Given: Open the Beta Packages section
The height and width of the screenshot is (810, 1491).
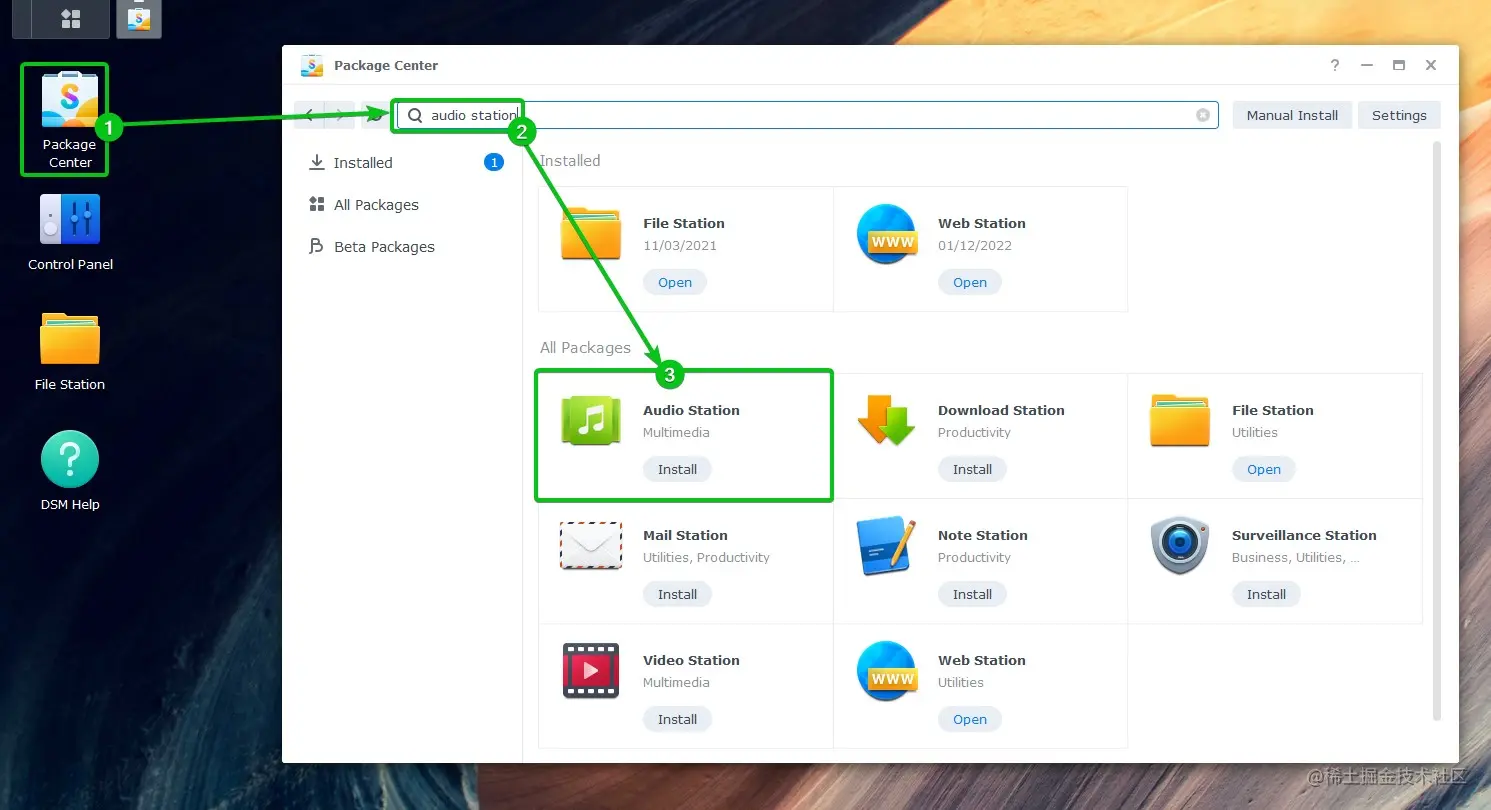Looking at the screenshot, I should 383,246.
